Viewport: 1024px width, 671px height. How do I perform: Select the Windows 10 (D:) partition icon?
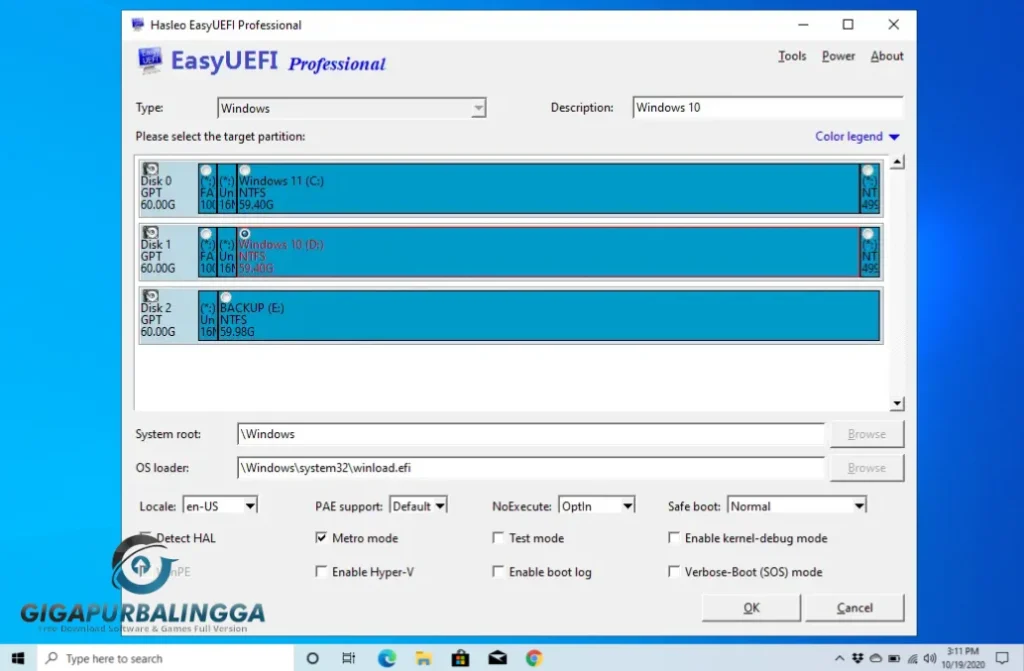[245, 233]
